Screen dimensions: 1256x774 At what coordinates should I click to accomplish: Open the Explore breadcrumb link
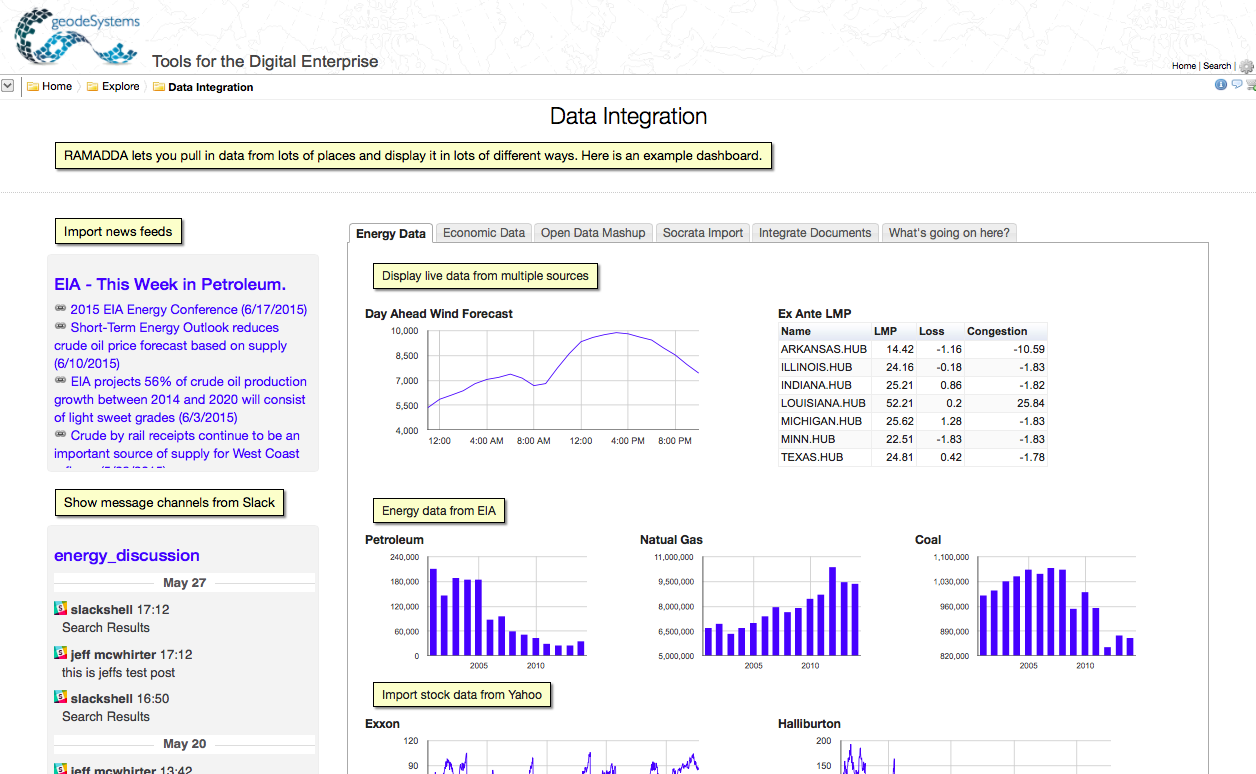[121, 87]
